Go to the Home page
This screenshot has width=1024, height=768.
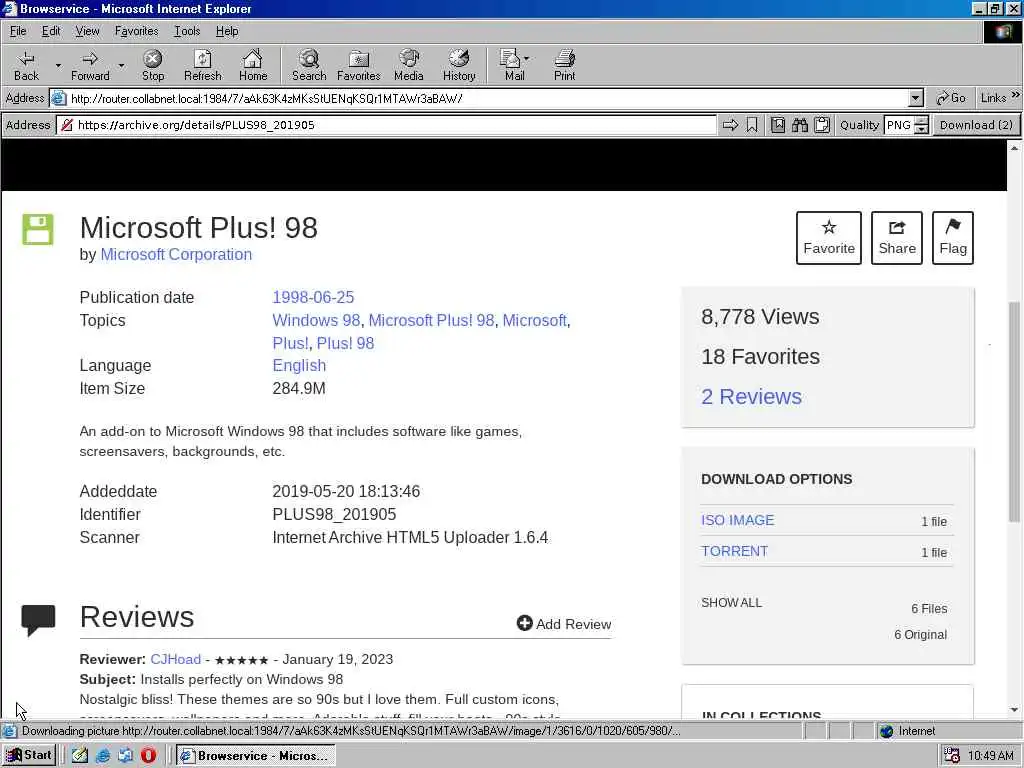point(253,66)
